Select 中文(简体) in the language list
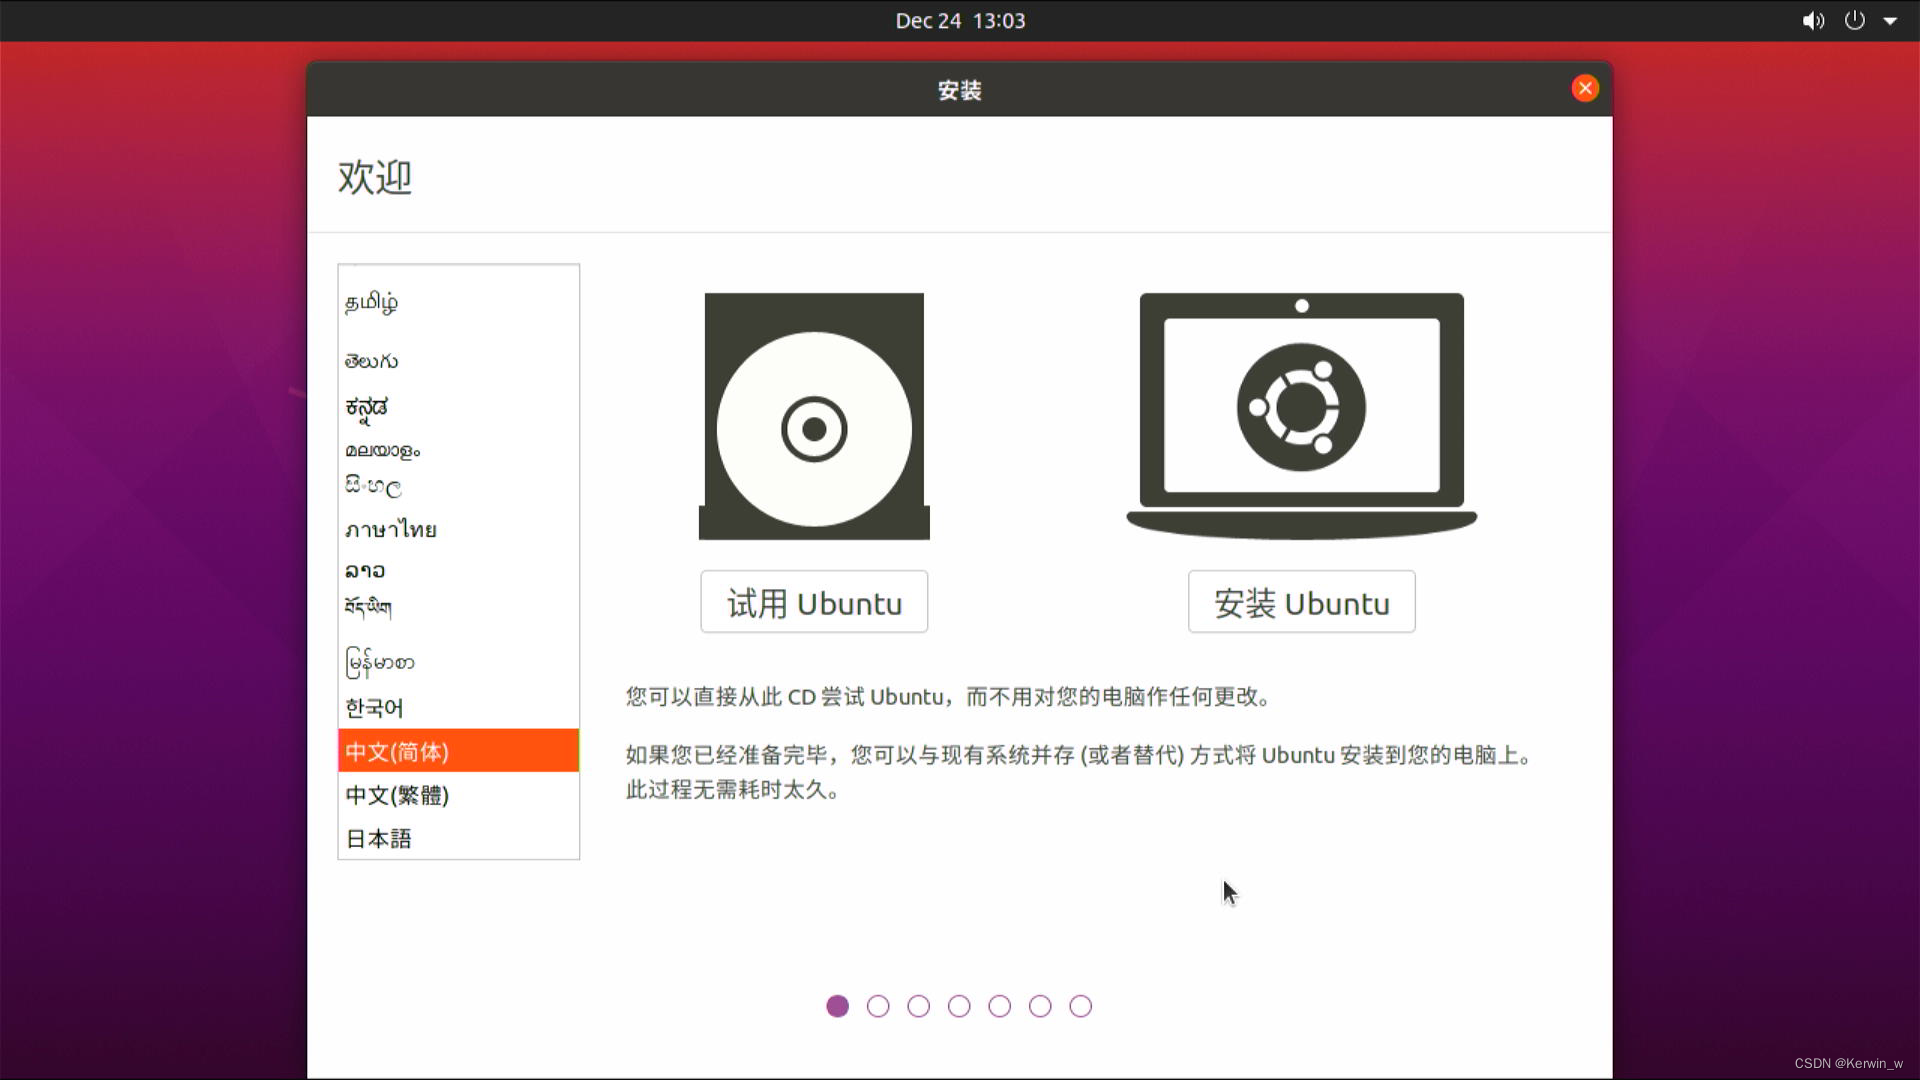This screenshot has width=1920, height=1080. (x=458, y=751)
